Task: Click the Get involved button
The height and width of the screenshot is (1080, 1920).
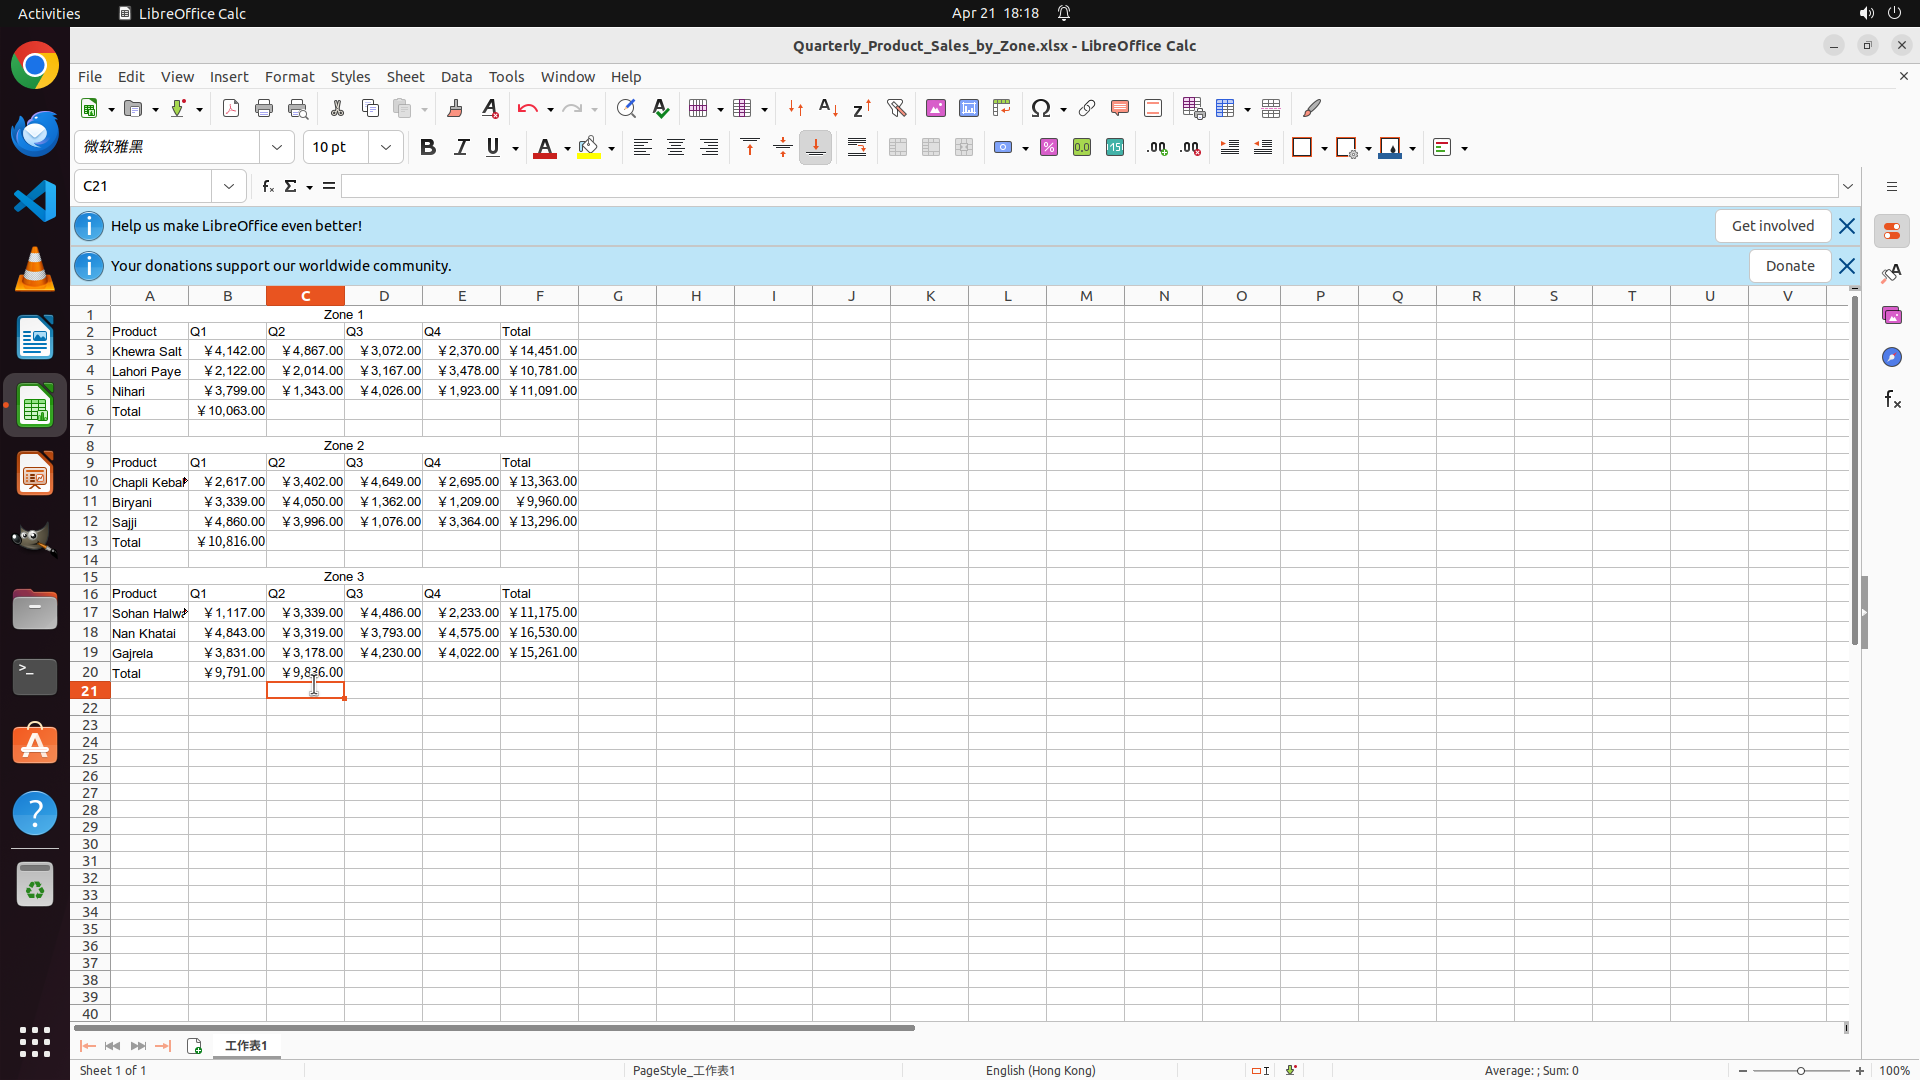Action: [1772, 226]
